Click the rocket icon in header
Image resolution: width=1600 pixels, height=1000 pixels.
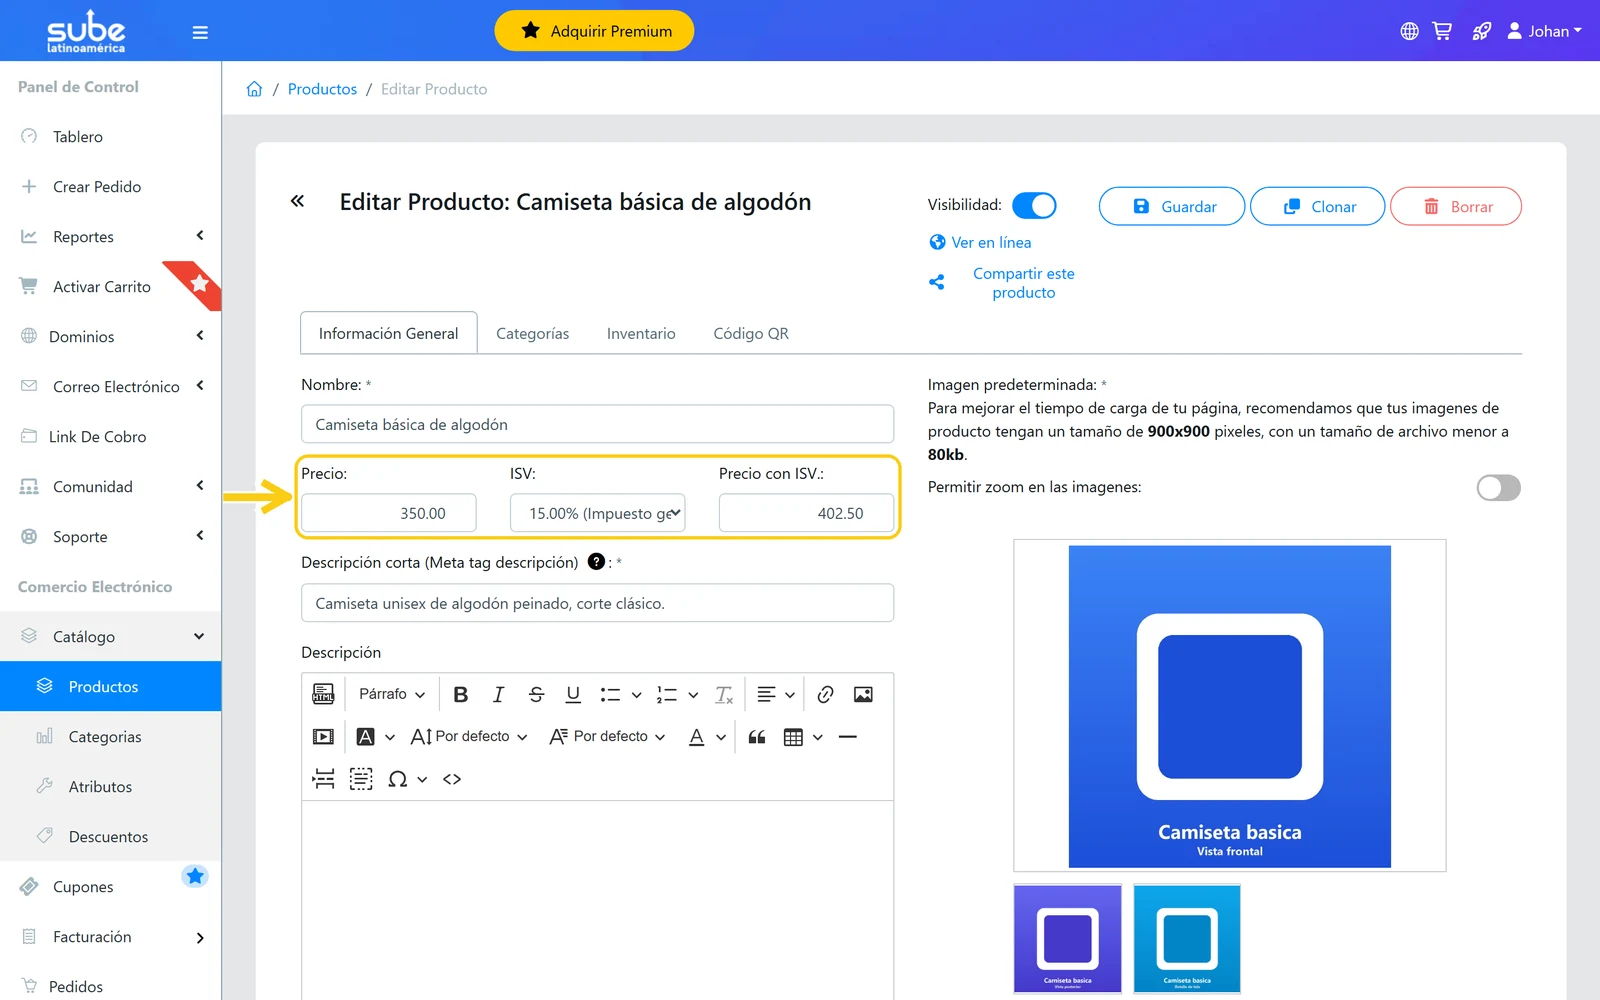pos(1481,31)
